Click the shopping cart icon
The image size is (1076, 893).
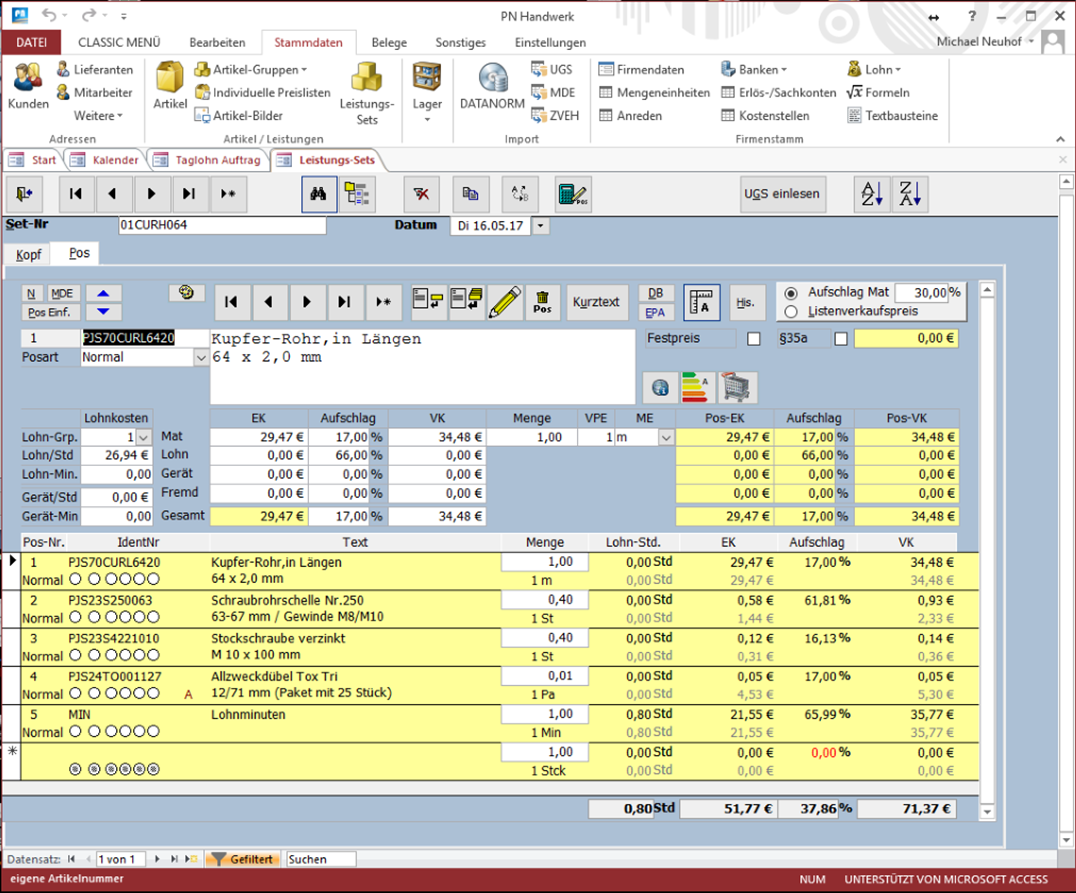[x=738, y=387]
